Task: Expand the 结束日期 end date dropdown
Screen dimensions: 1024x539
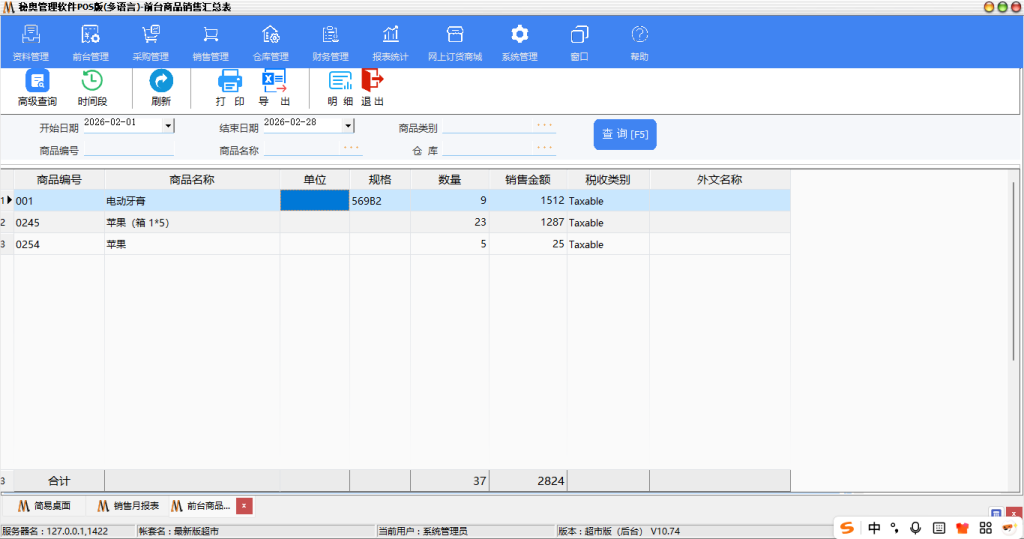Action: [x=348, y=126]
